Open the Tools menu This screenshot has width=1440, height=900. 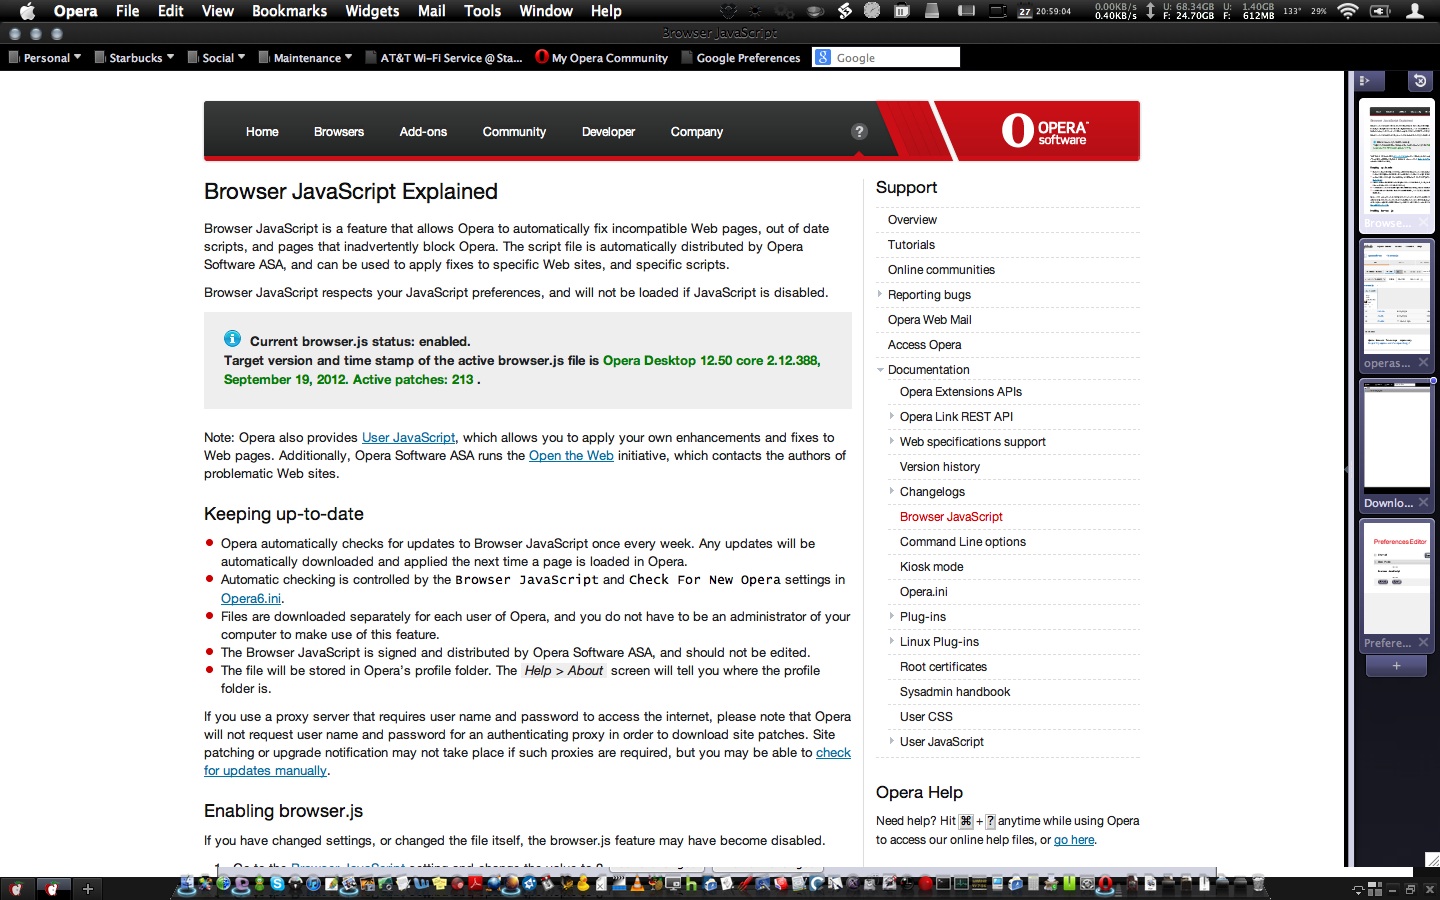tap(482, 11)
